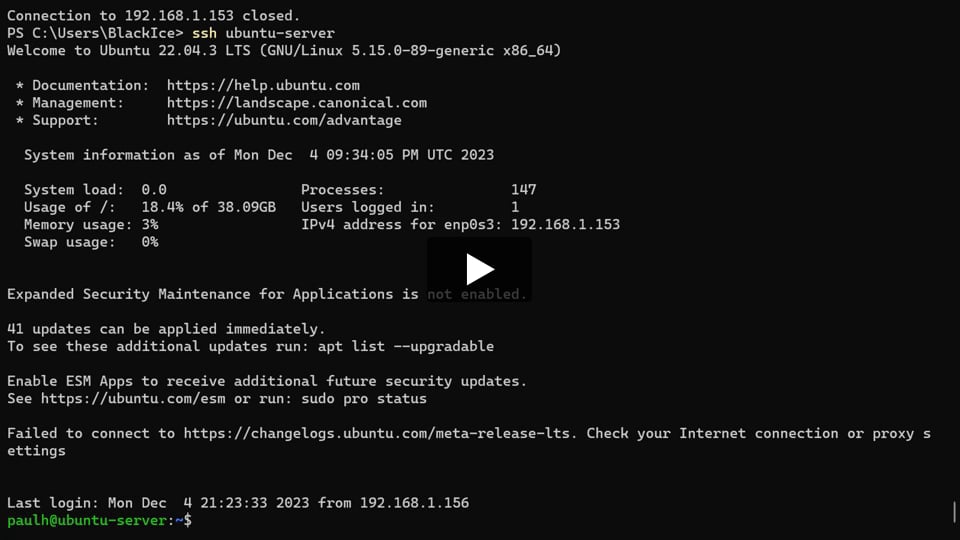Screen dimensions: 960x540
Task: Click the last login source IP 192.168.1.156
Action: [x=414, y=503]
